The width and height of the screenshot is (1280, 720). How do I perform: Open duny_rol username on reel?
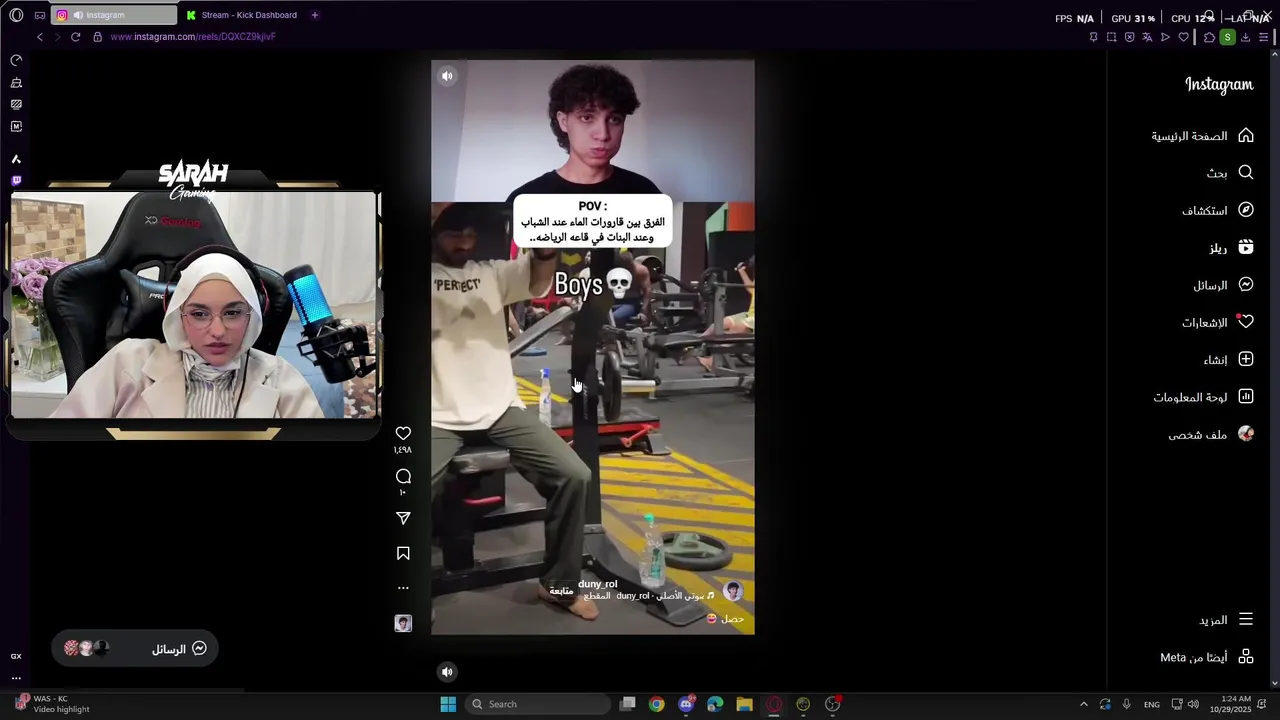[x=597, y=584]
